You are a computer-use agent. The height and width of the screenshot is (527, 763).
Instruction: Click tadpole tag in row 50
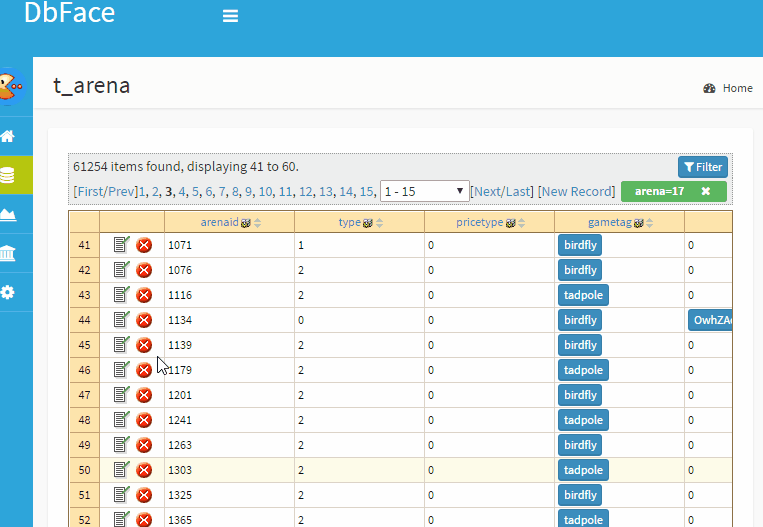click(583, 470)
